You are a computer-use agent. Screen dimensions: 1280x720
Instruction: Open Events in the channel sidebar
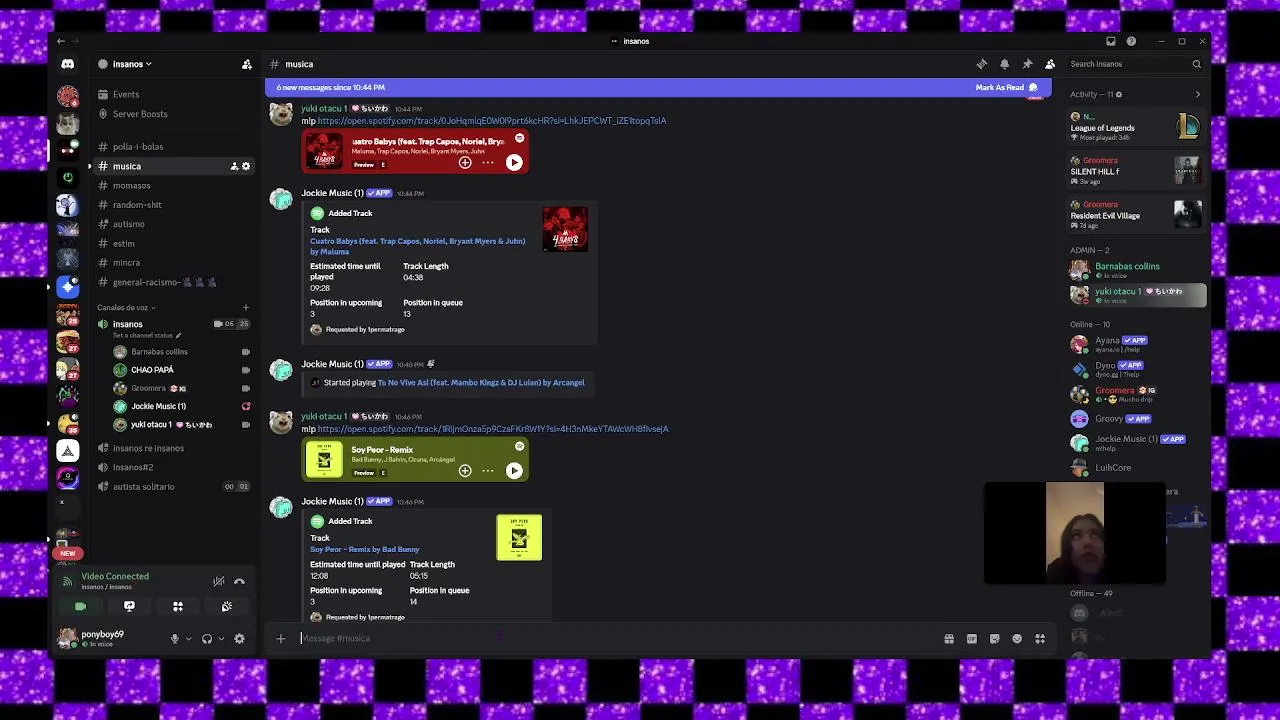pyautogui.click(x=126, y=94)
